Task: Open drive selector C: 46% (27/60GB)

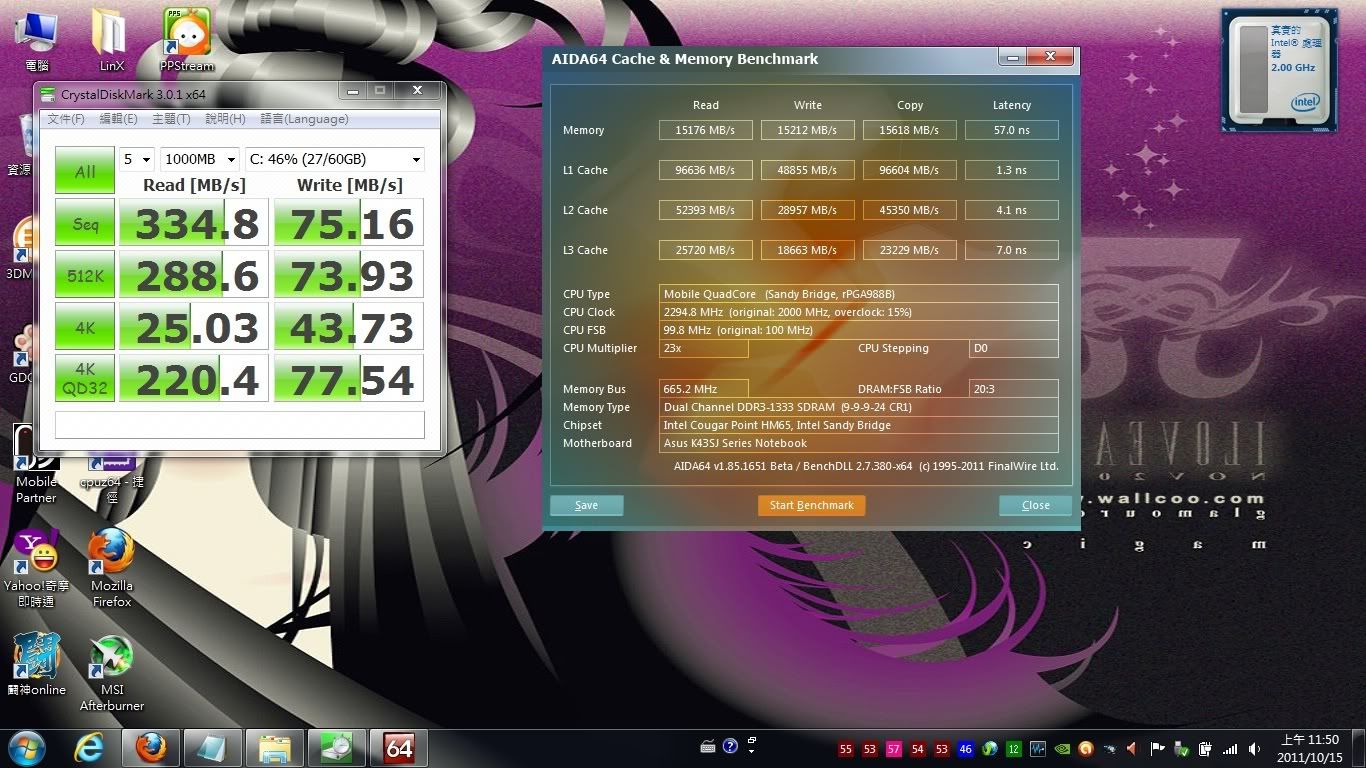Action: 334,159
